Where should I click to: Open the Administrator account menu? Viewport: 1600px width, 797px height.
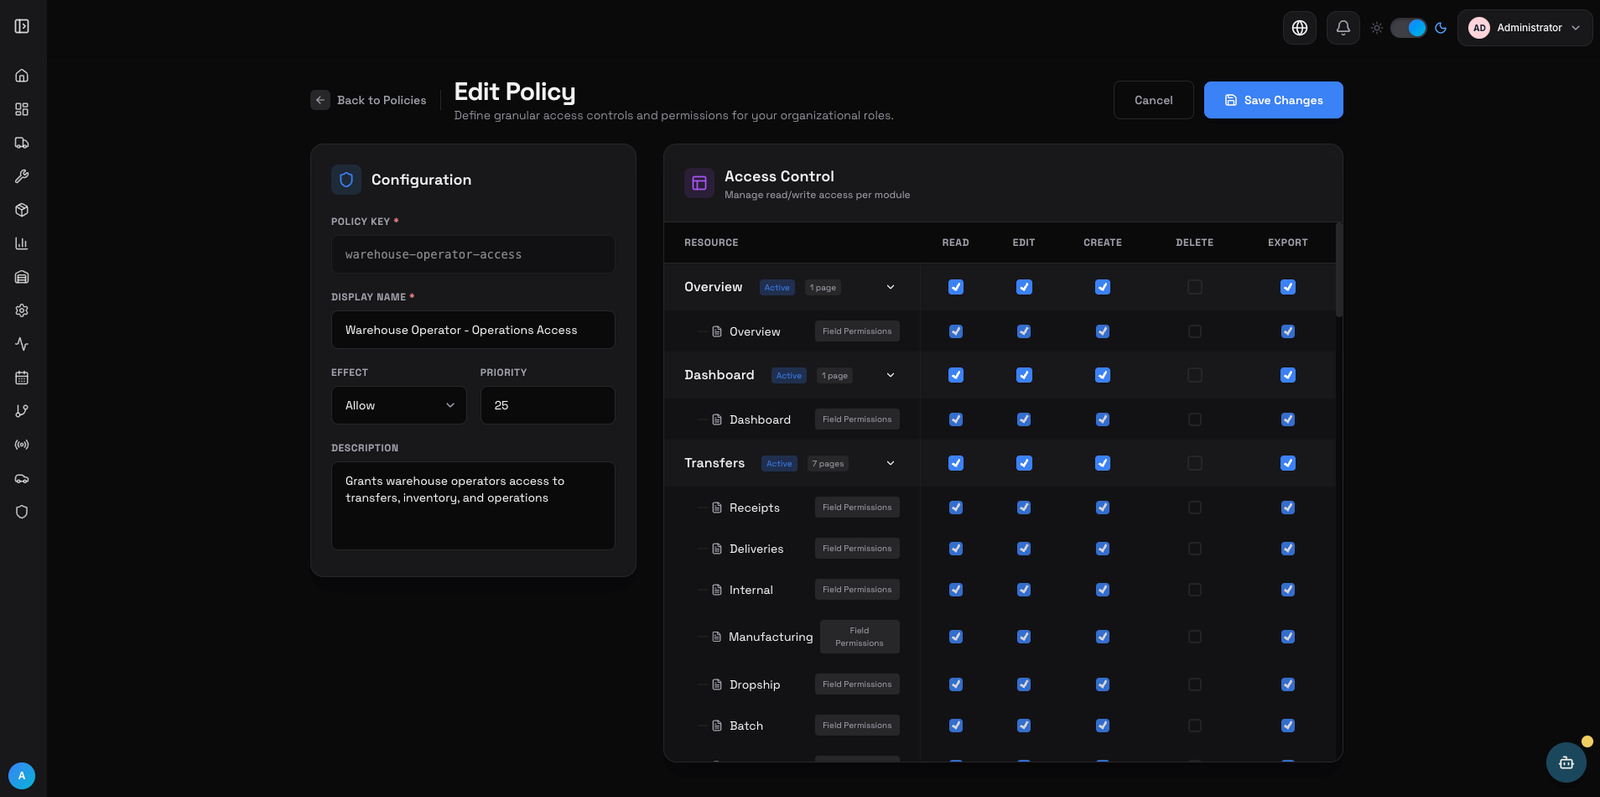(1525, 28)
